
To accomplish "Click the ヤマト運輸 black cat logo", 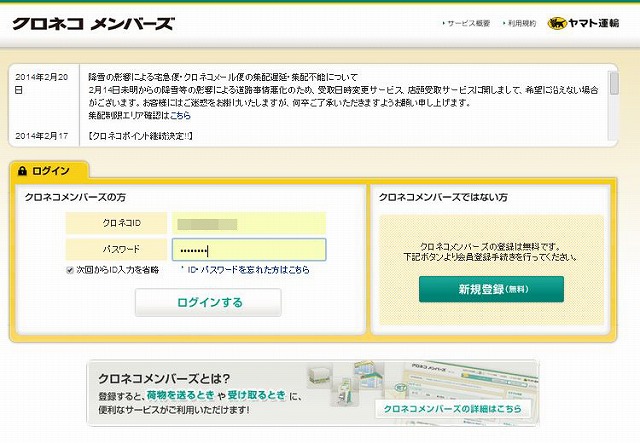I will point(583,23).
